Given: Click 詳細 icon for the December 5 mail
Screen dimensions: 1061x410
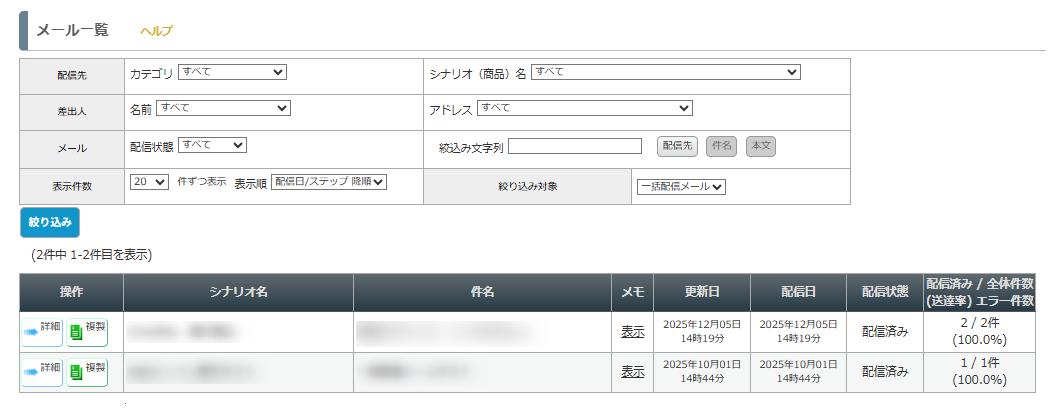Looking at the screenshot, I should (x=42, y=330).
